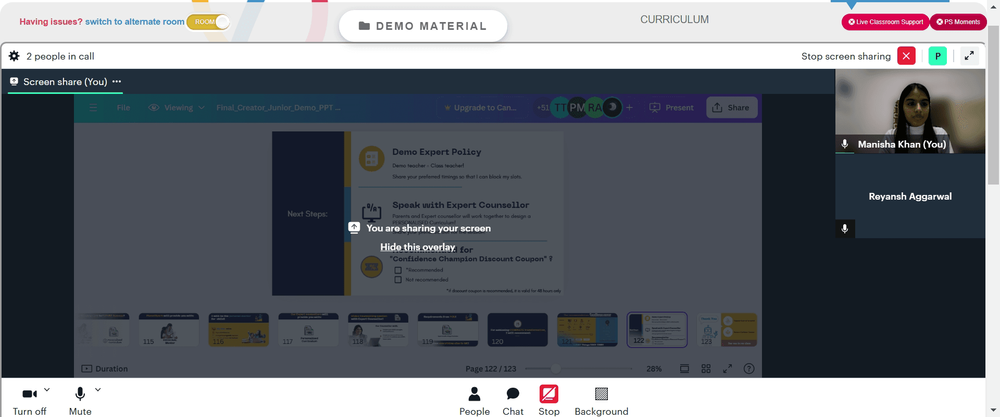
Task: Click Manisha Khan's microphone indicator
Action: [x=845, y=144]
